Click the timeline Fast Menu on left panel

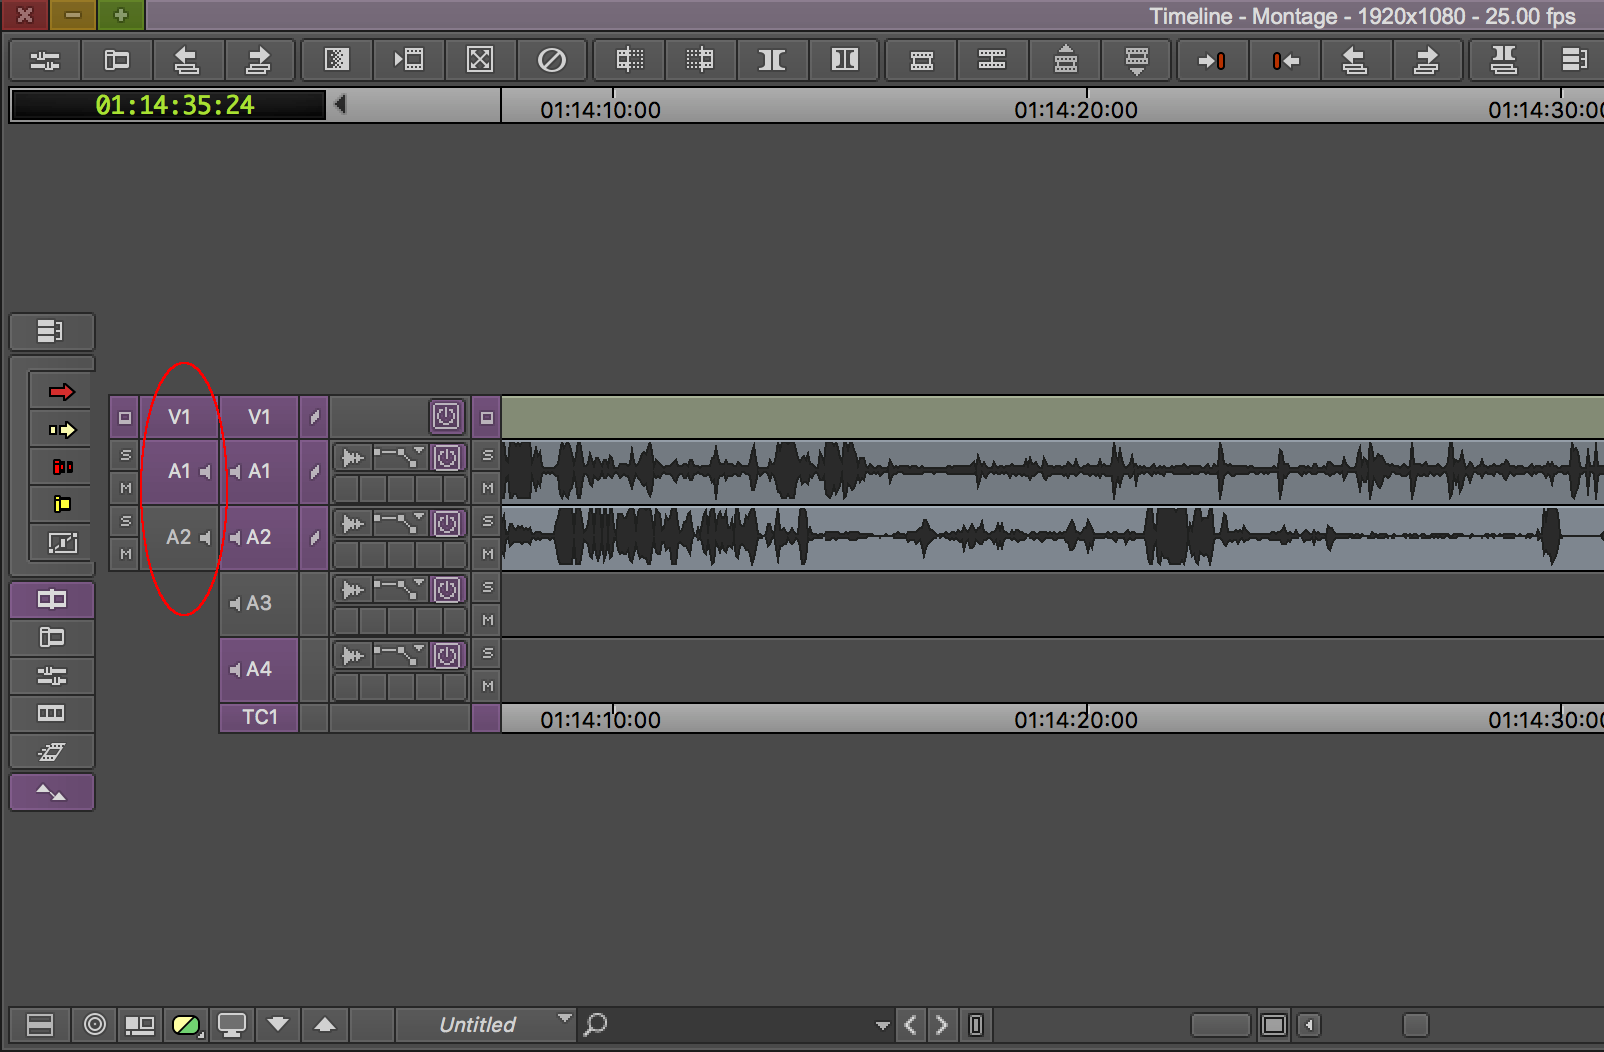click(x=52, y=331)
